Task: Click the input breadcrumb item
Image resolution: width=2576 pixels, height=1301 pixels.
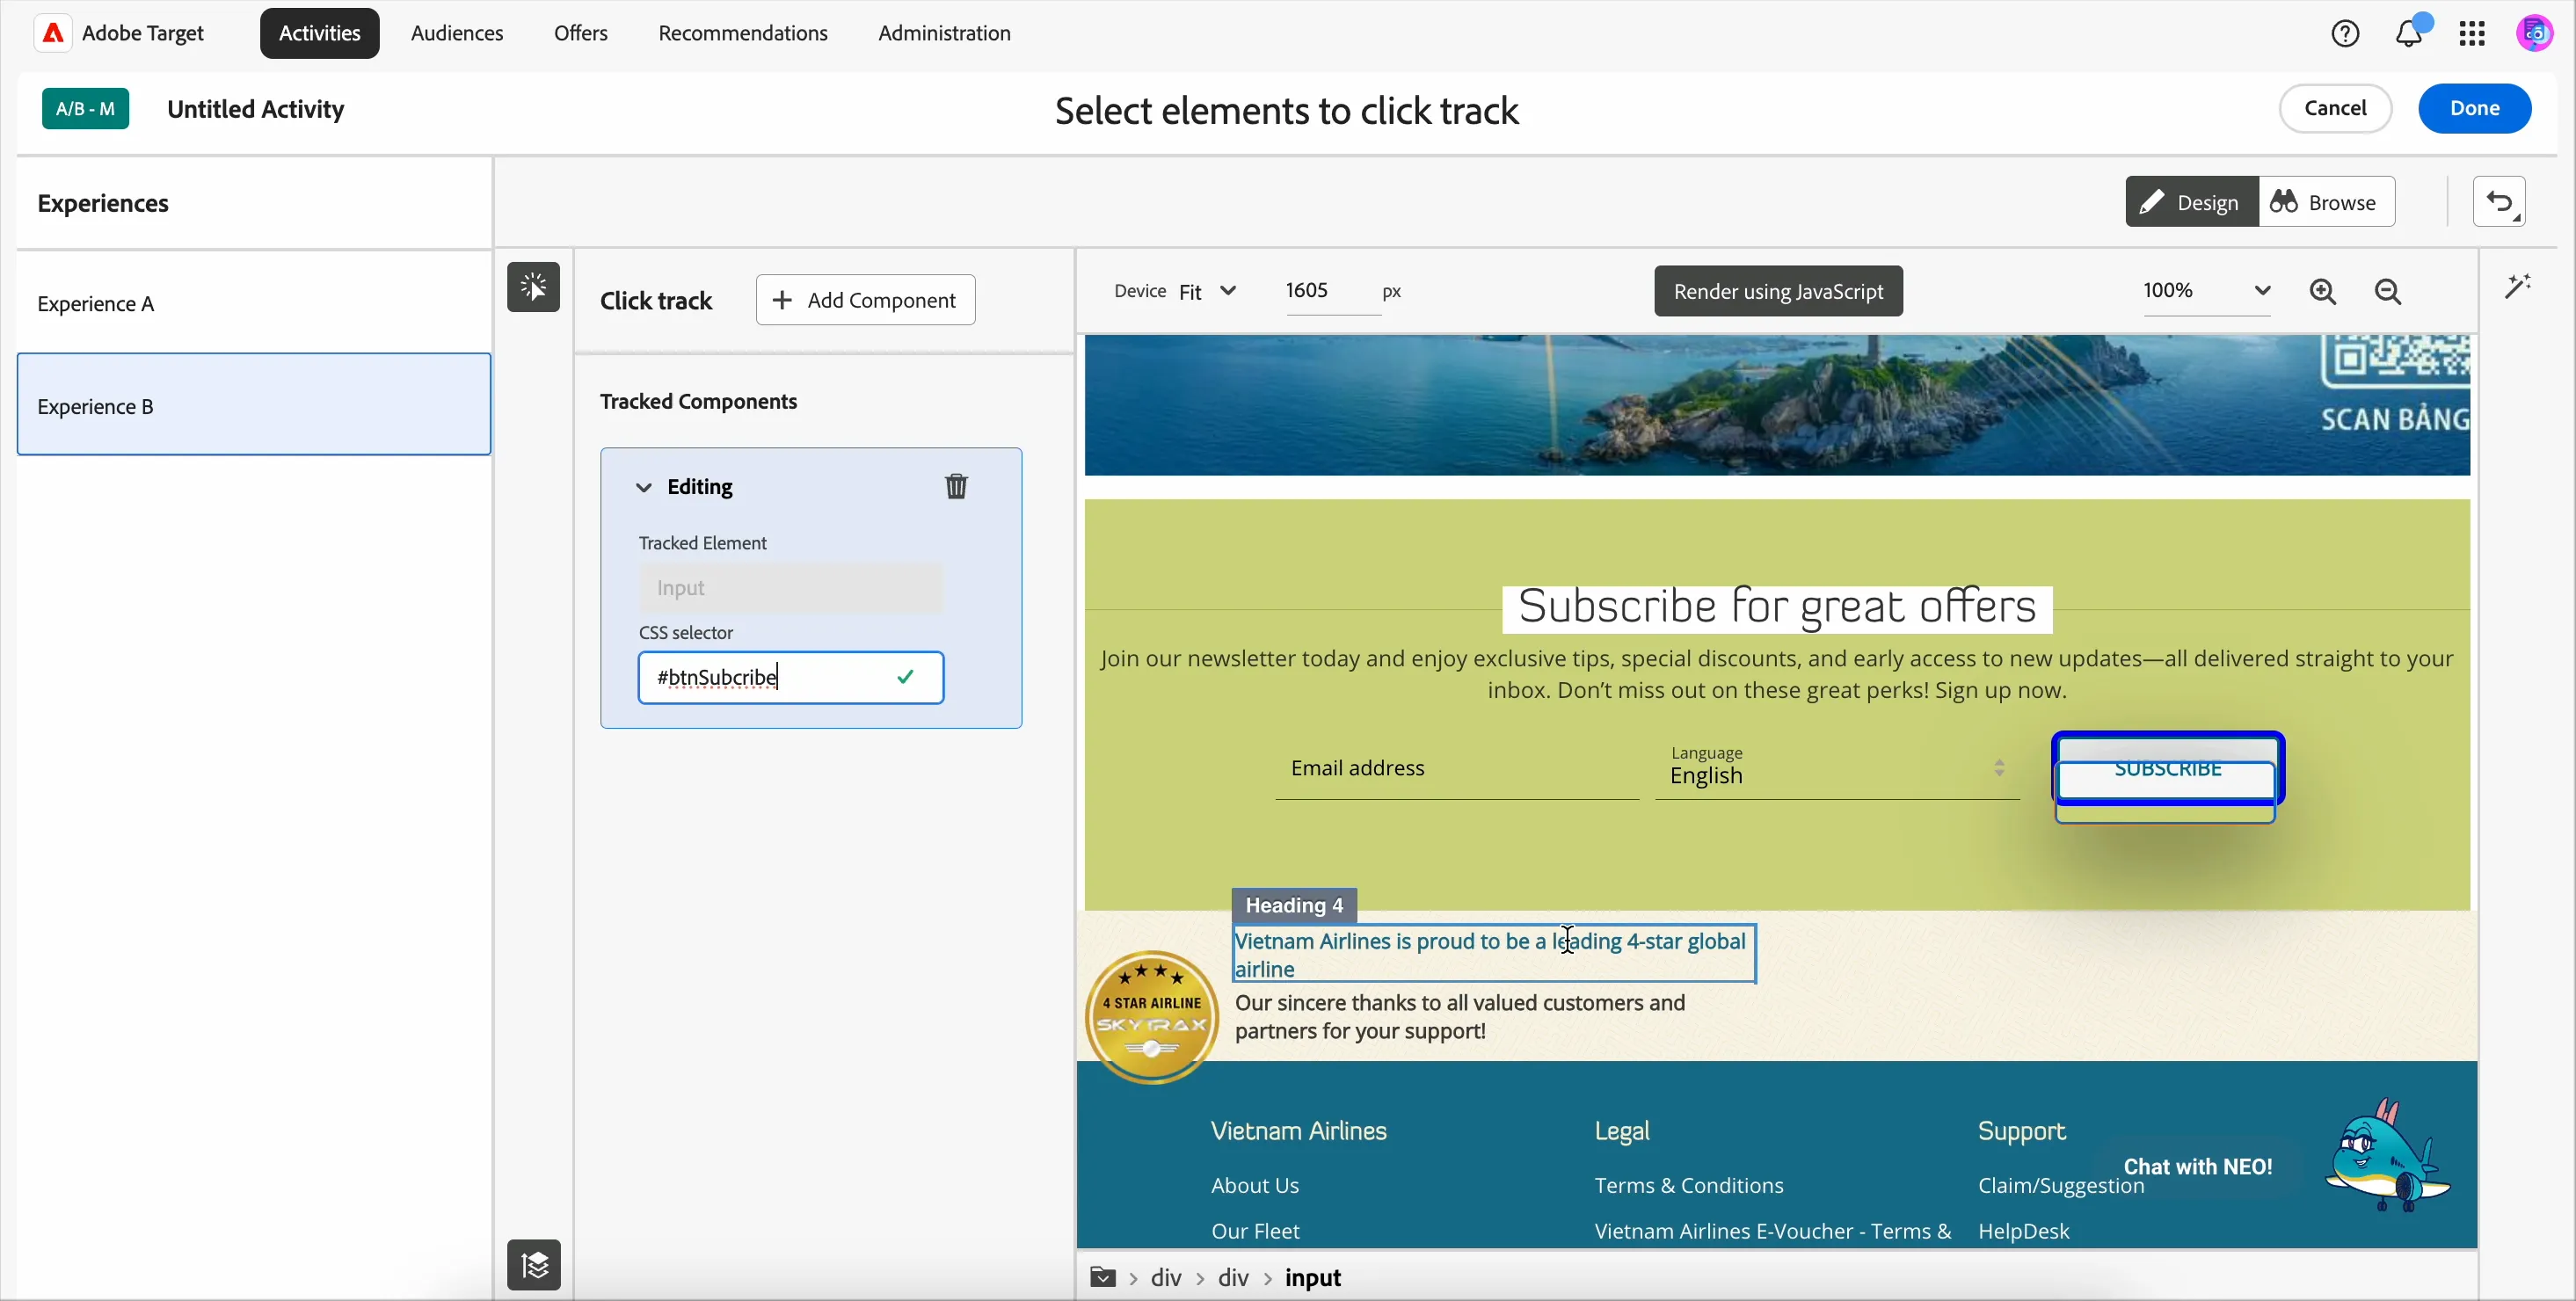Action: click(x=1313, y=1278)
